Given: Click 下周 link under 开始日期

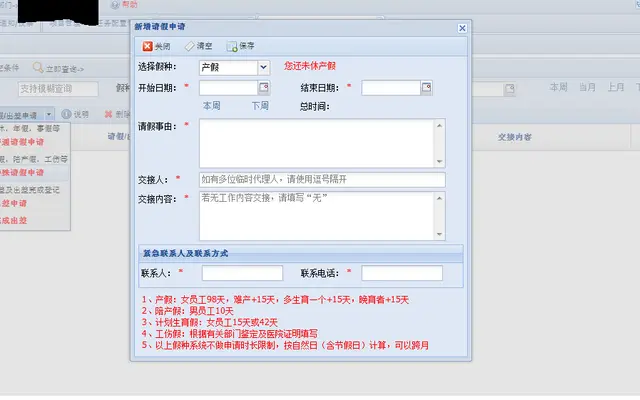Looking at the screenshot, I should pyautogui.click(x=260, y=106).
